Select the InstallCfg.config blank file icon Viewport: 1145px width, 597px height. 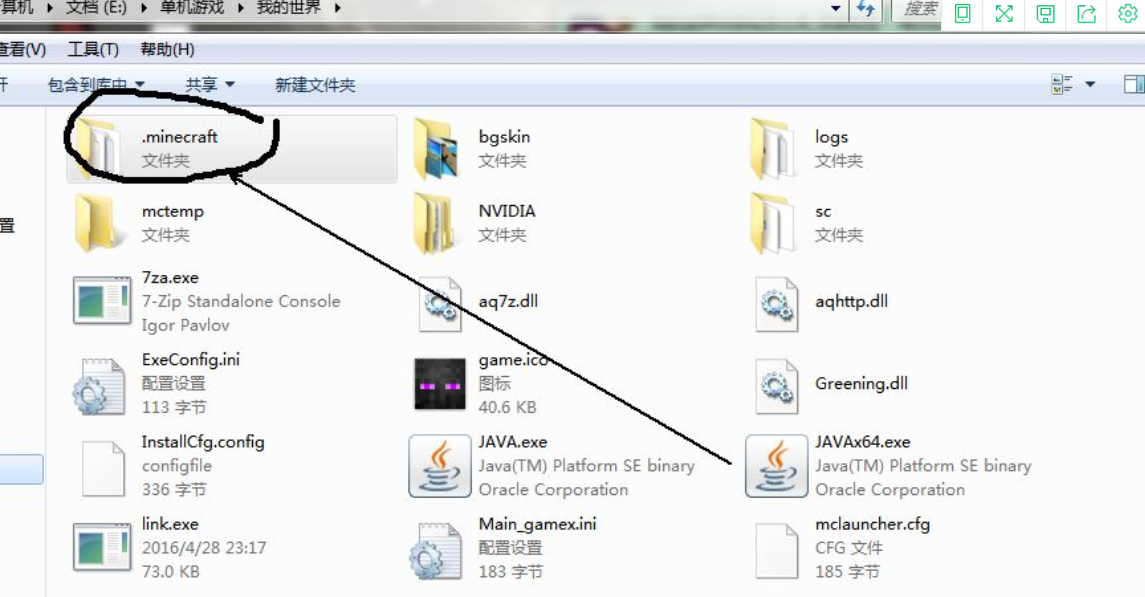pyautogui.click(x=103, y=469)
